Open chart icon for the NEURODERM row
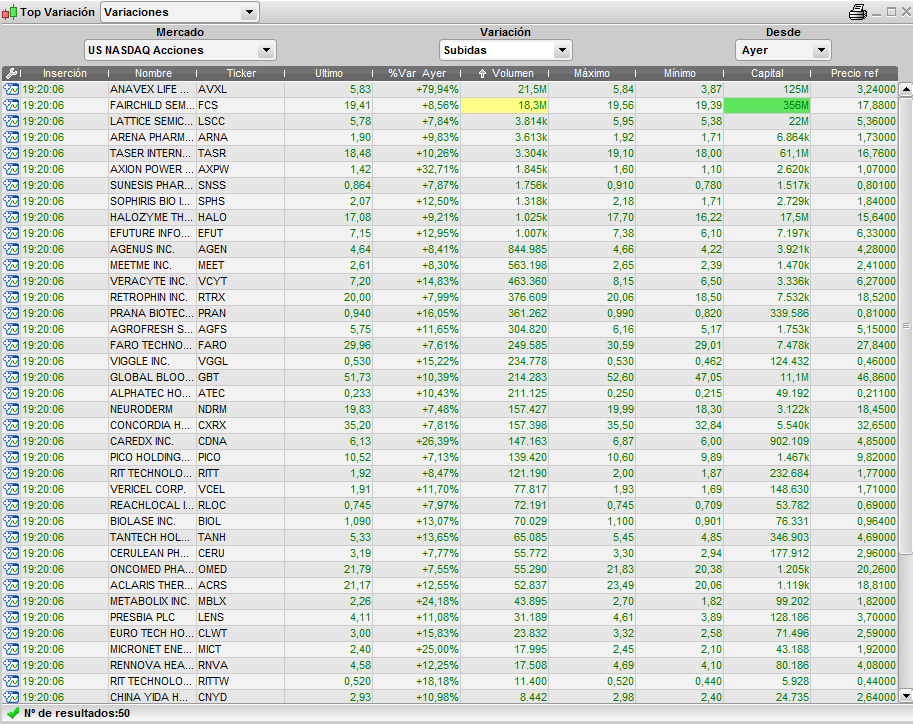 coord(11,409)
